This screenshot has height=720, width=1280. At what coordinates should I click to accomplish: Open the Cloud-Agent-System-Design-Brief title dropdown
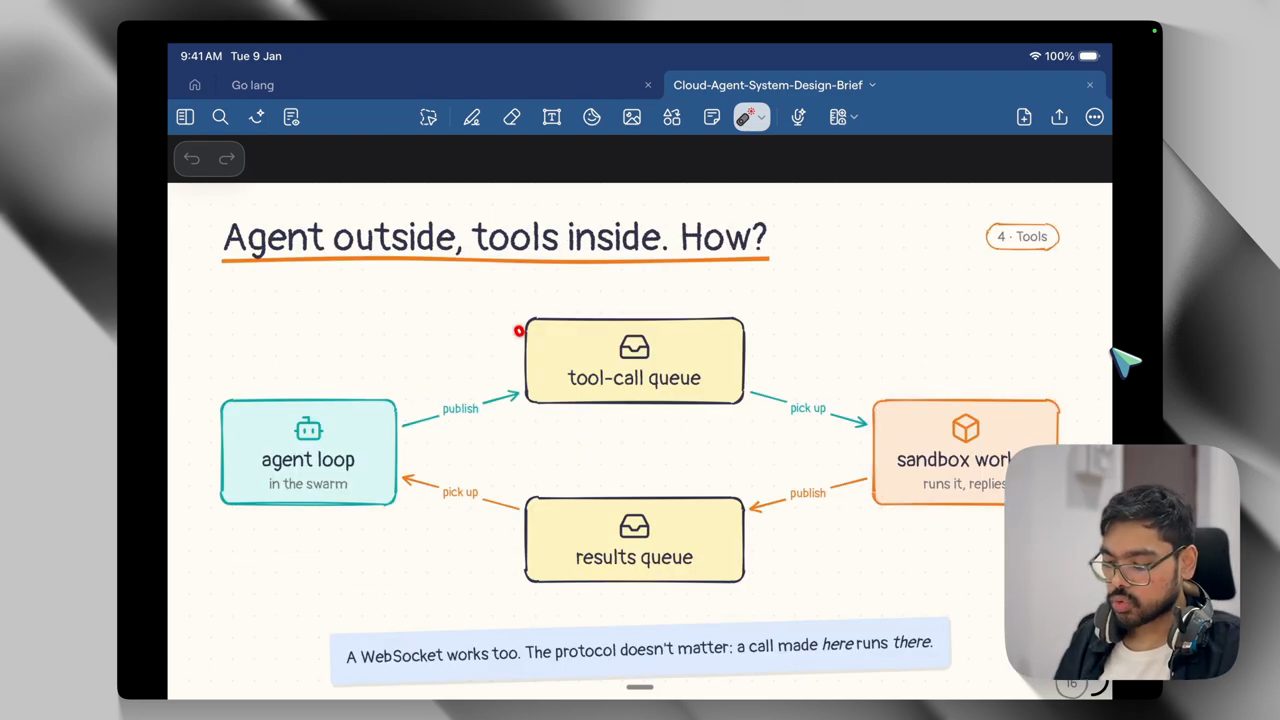pos(872,85)
